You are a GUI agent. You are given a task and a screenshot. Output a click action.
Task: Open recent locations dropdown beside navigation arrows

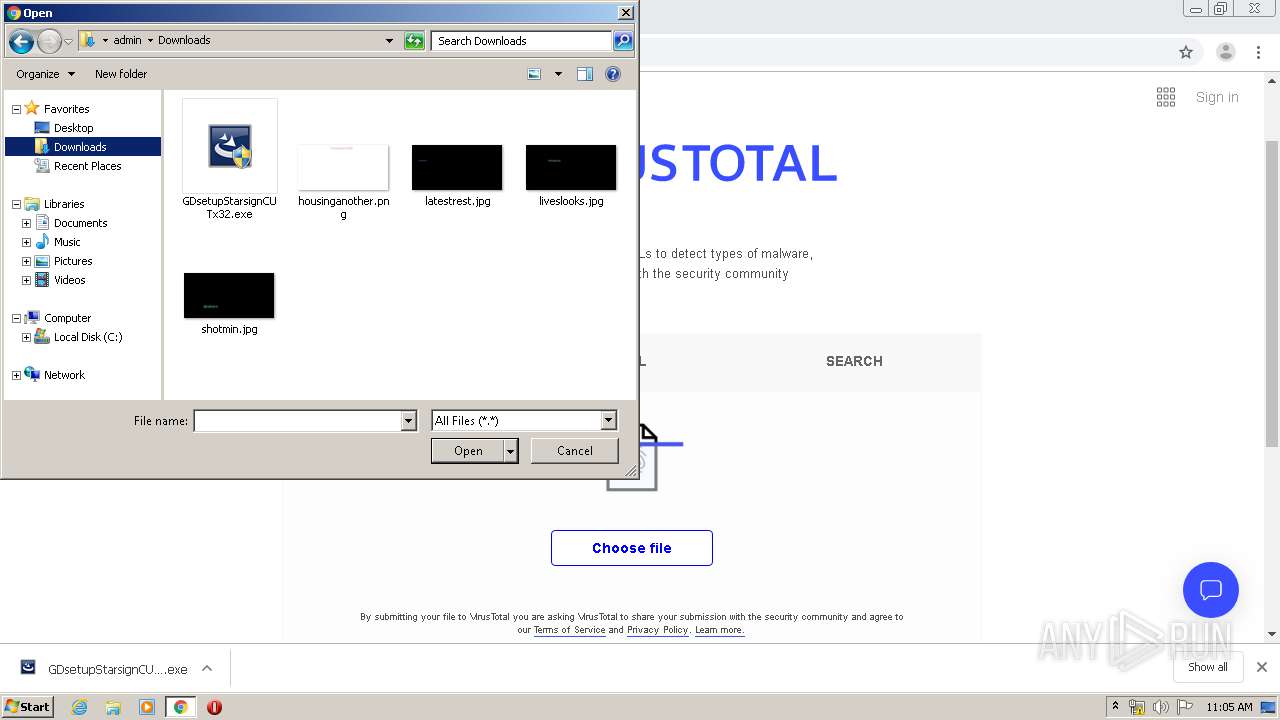click(68, 41)
